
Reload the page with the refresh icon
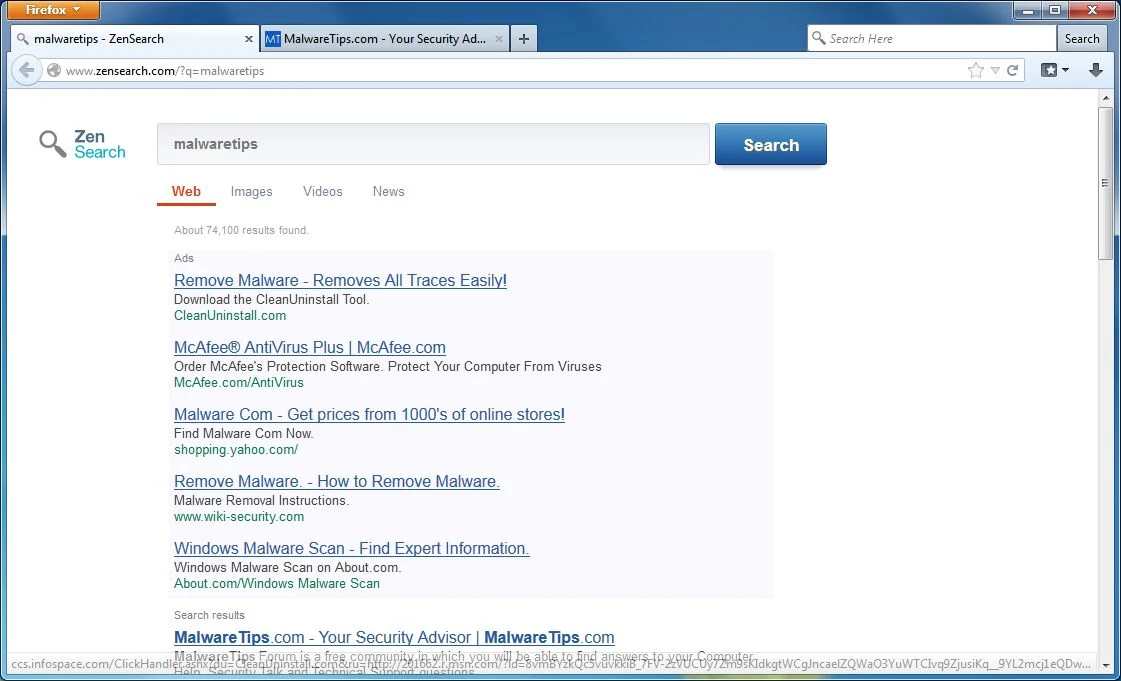point(1012,70)
